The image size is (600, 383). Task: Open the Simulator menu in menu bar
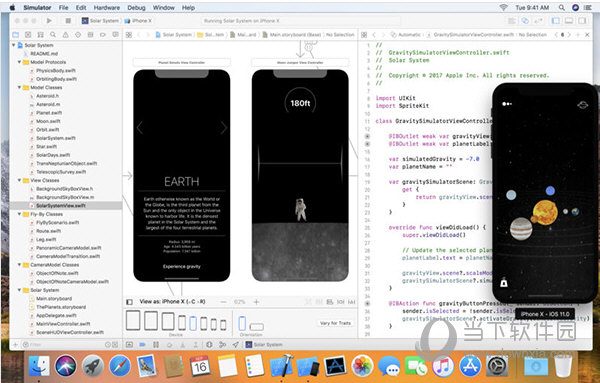click(x=37, y=8)
